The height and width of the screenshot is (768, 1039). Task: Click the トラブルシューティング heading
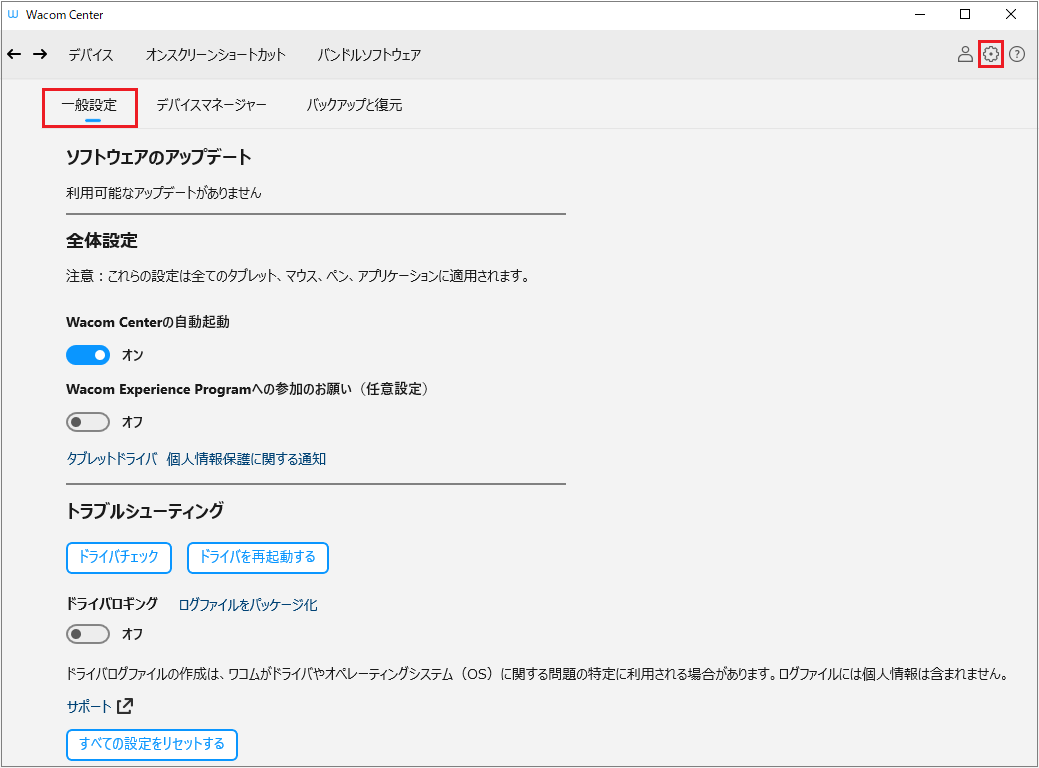click(145, 511)
